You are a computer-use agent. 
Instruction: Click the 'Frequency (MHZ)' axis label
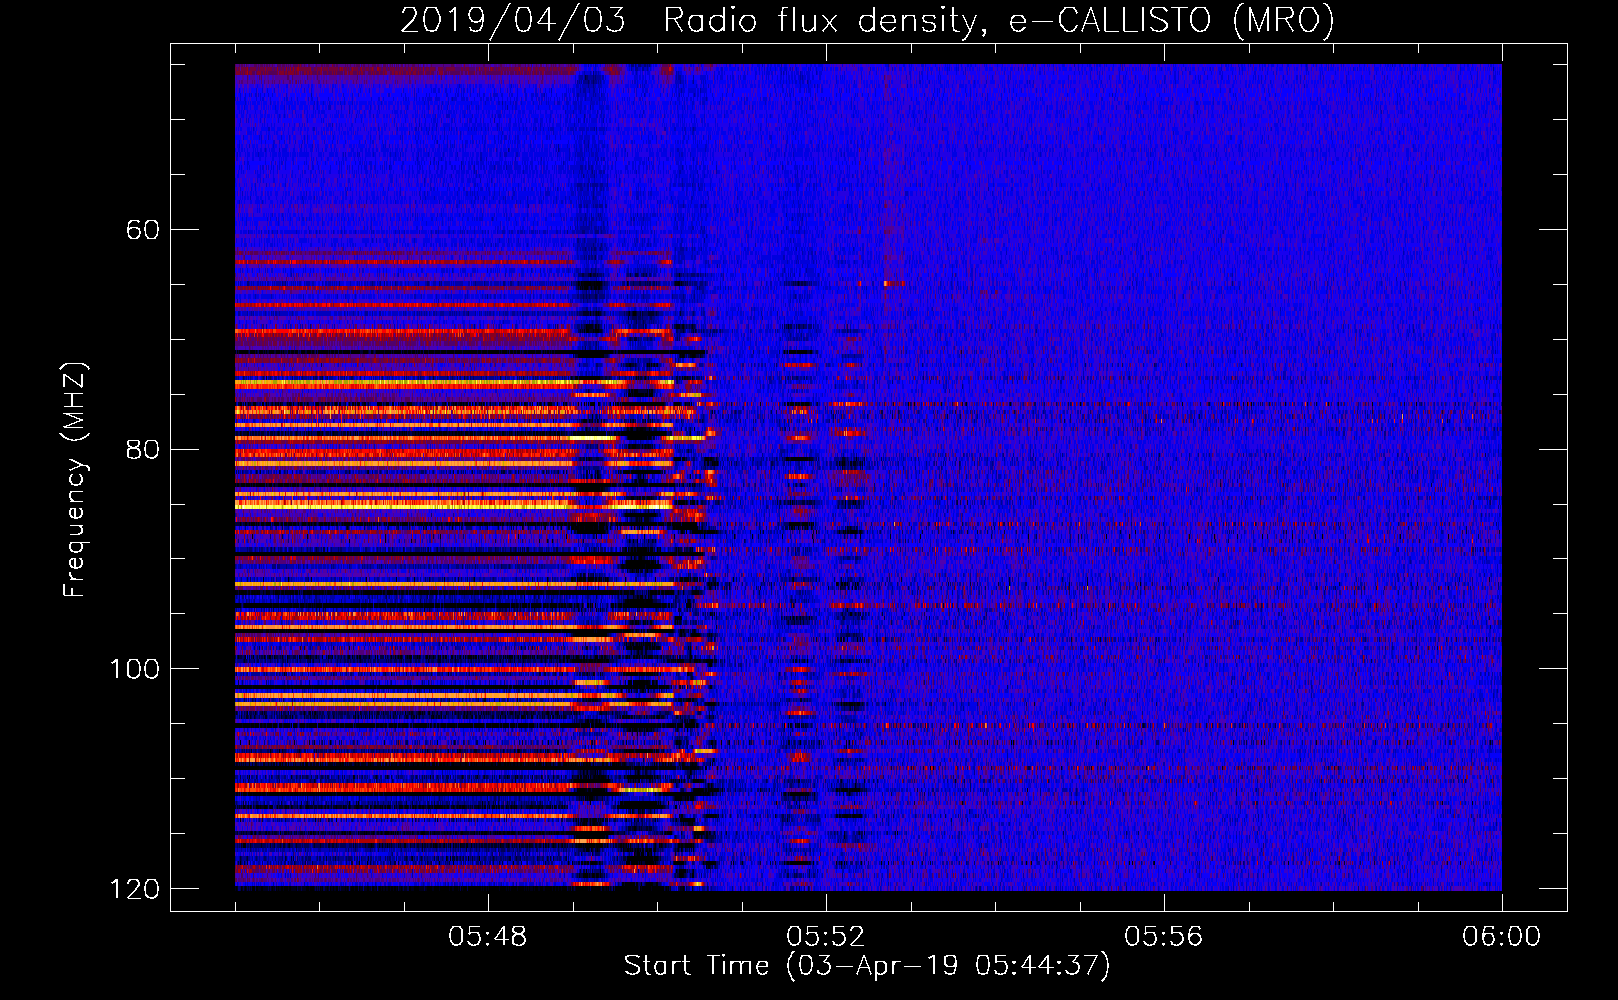pos(75,480)
